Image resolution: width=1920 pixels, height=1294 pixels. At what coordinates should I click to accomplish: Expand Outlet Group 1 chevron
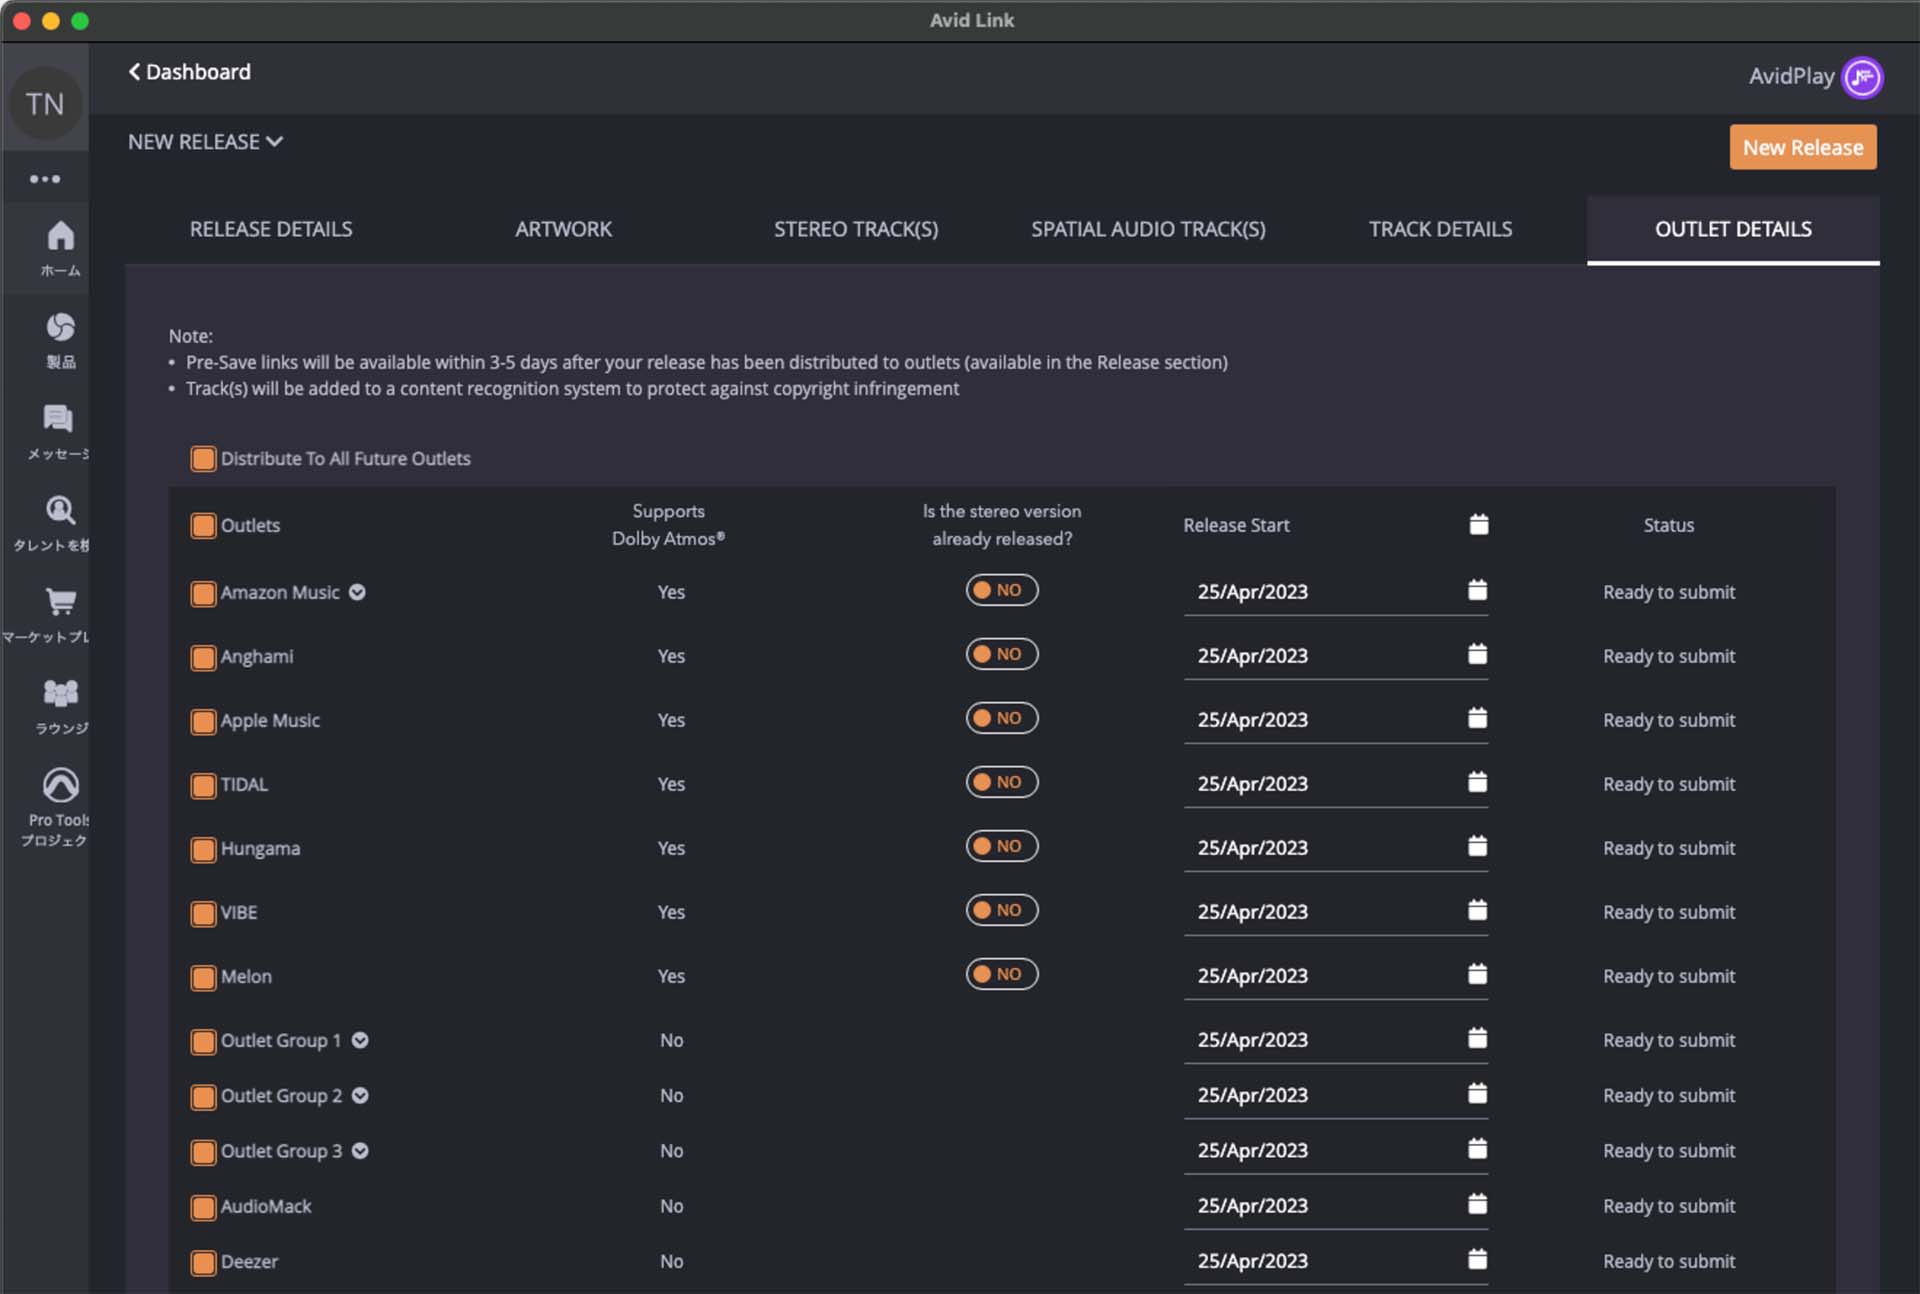point(361,1041)
